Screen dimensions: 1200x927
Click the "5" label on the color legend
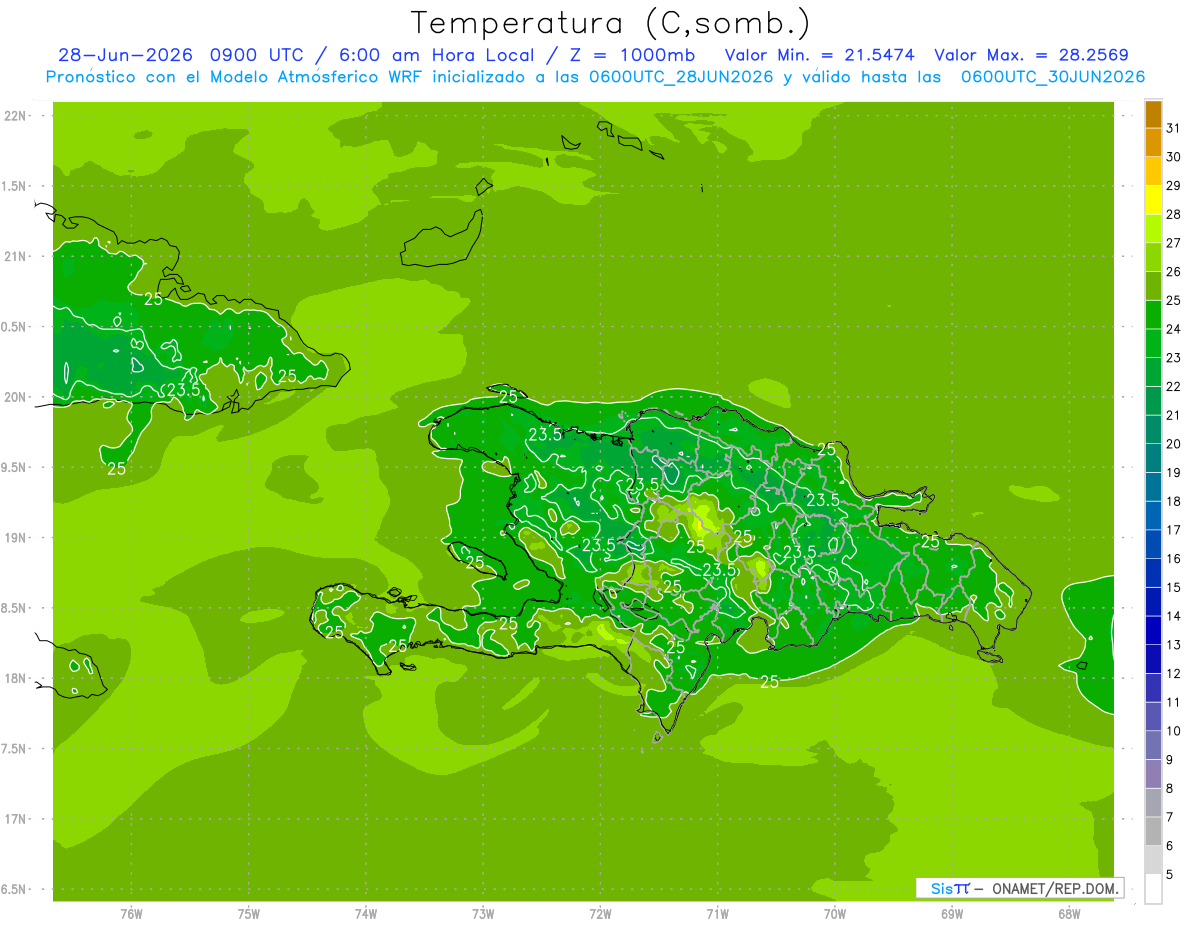(x=1170, y=875)
